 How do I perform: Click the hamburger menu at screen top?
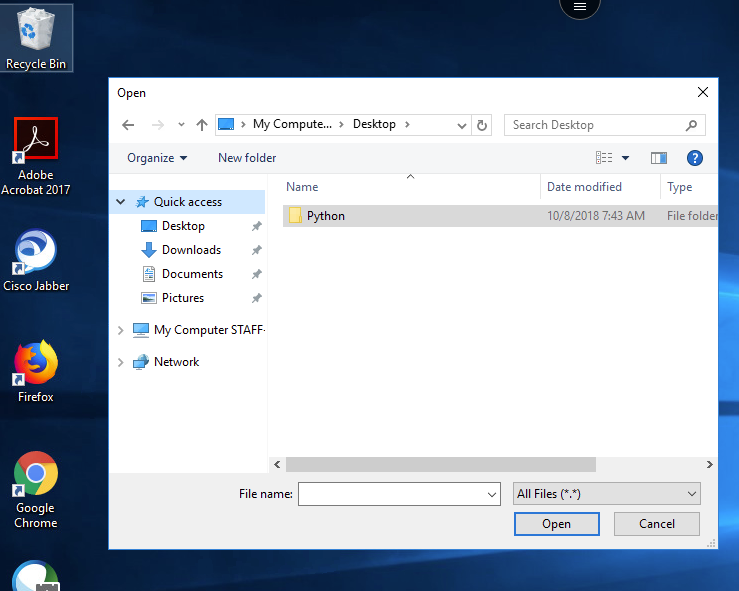580,7
